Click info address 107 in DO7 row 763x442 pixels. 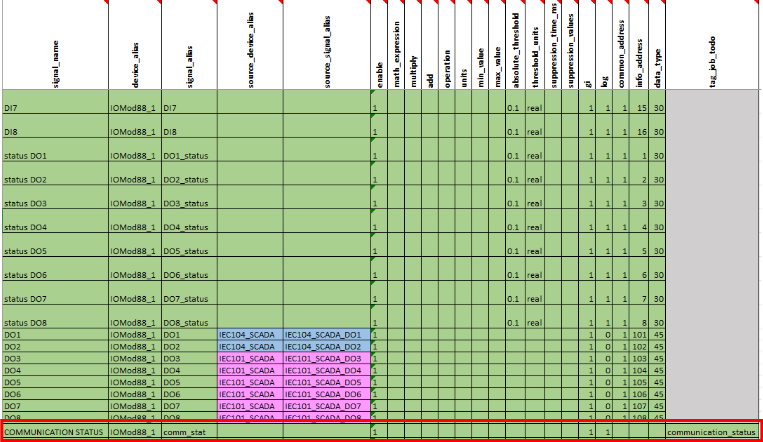[x=639, y=406]
